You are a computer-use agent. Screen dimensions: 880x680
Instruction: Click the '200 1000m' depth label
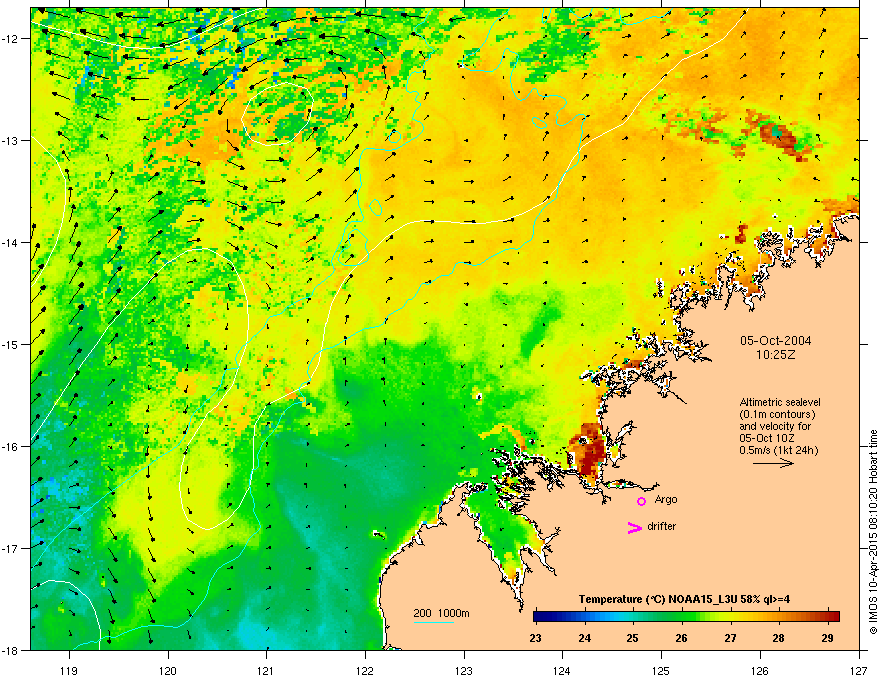click(x=441, y=613)
